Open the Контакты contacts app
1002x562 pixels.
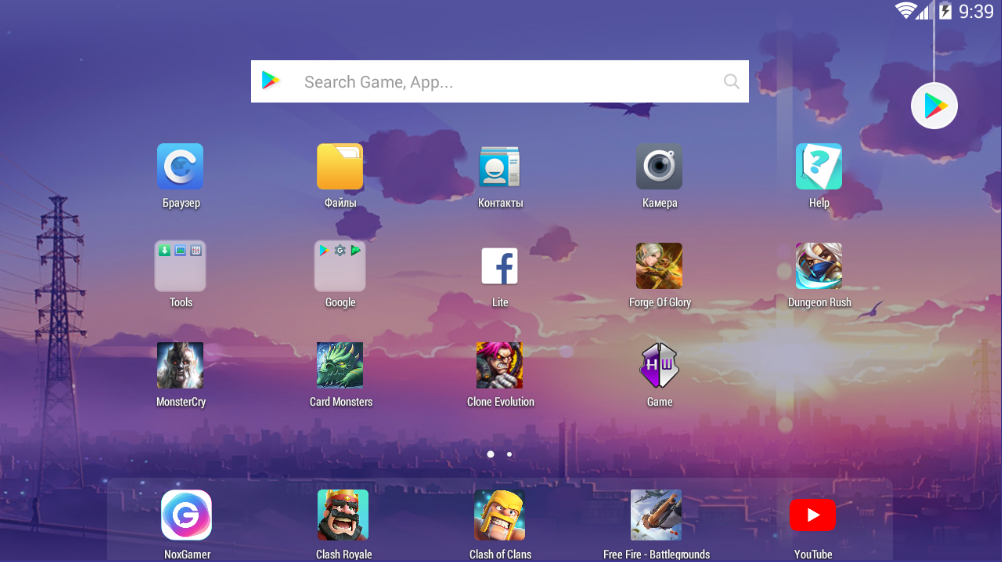coord(500,167)
